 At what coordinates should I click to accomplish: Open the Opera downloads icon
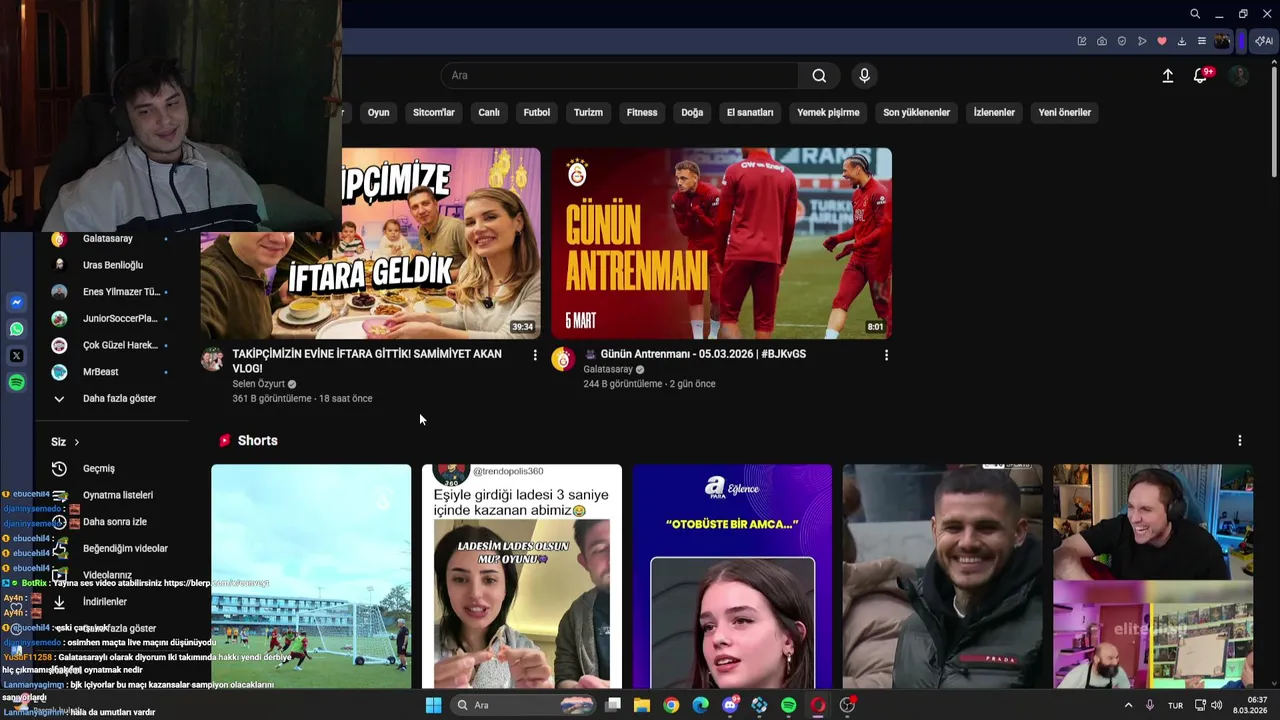[1182, 41]
